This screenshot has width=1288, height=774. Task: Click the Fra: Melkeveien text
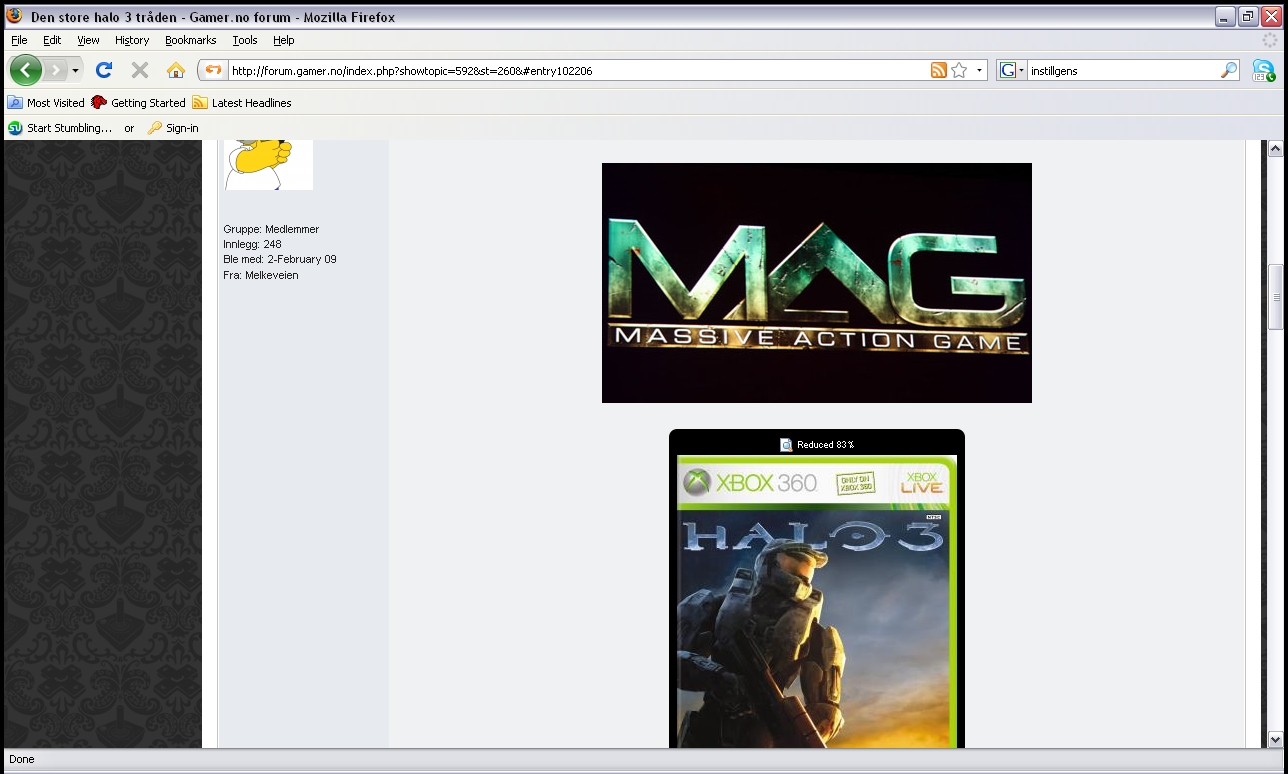(x=261, y=275)
